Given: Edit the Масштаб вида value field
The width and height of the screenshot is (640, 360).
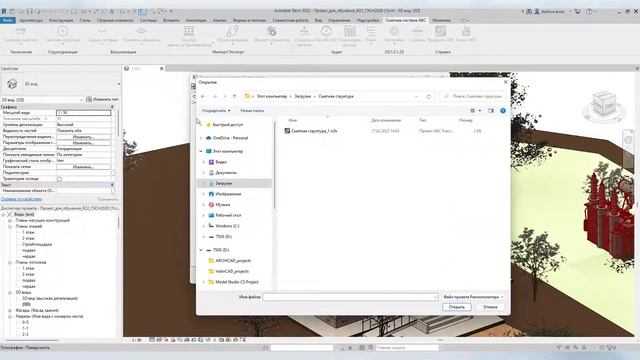Looking at the screenshot, I should (x=84, y=113).
